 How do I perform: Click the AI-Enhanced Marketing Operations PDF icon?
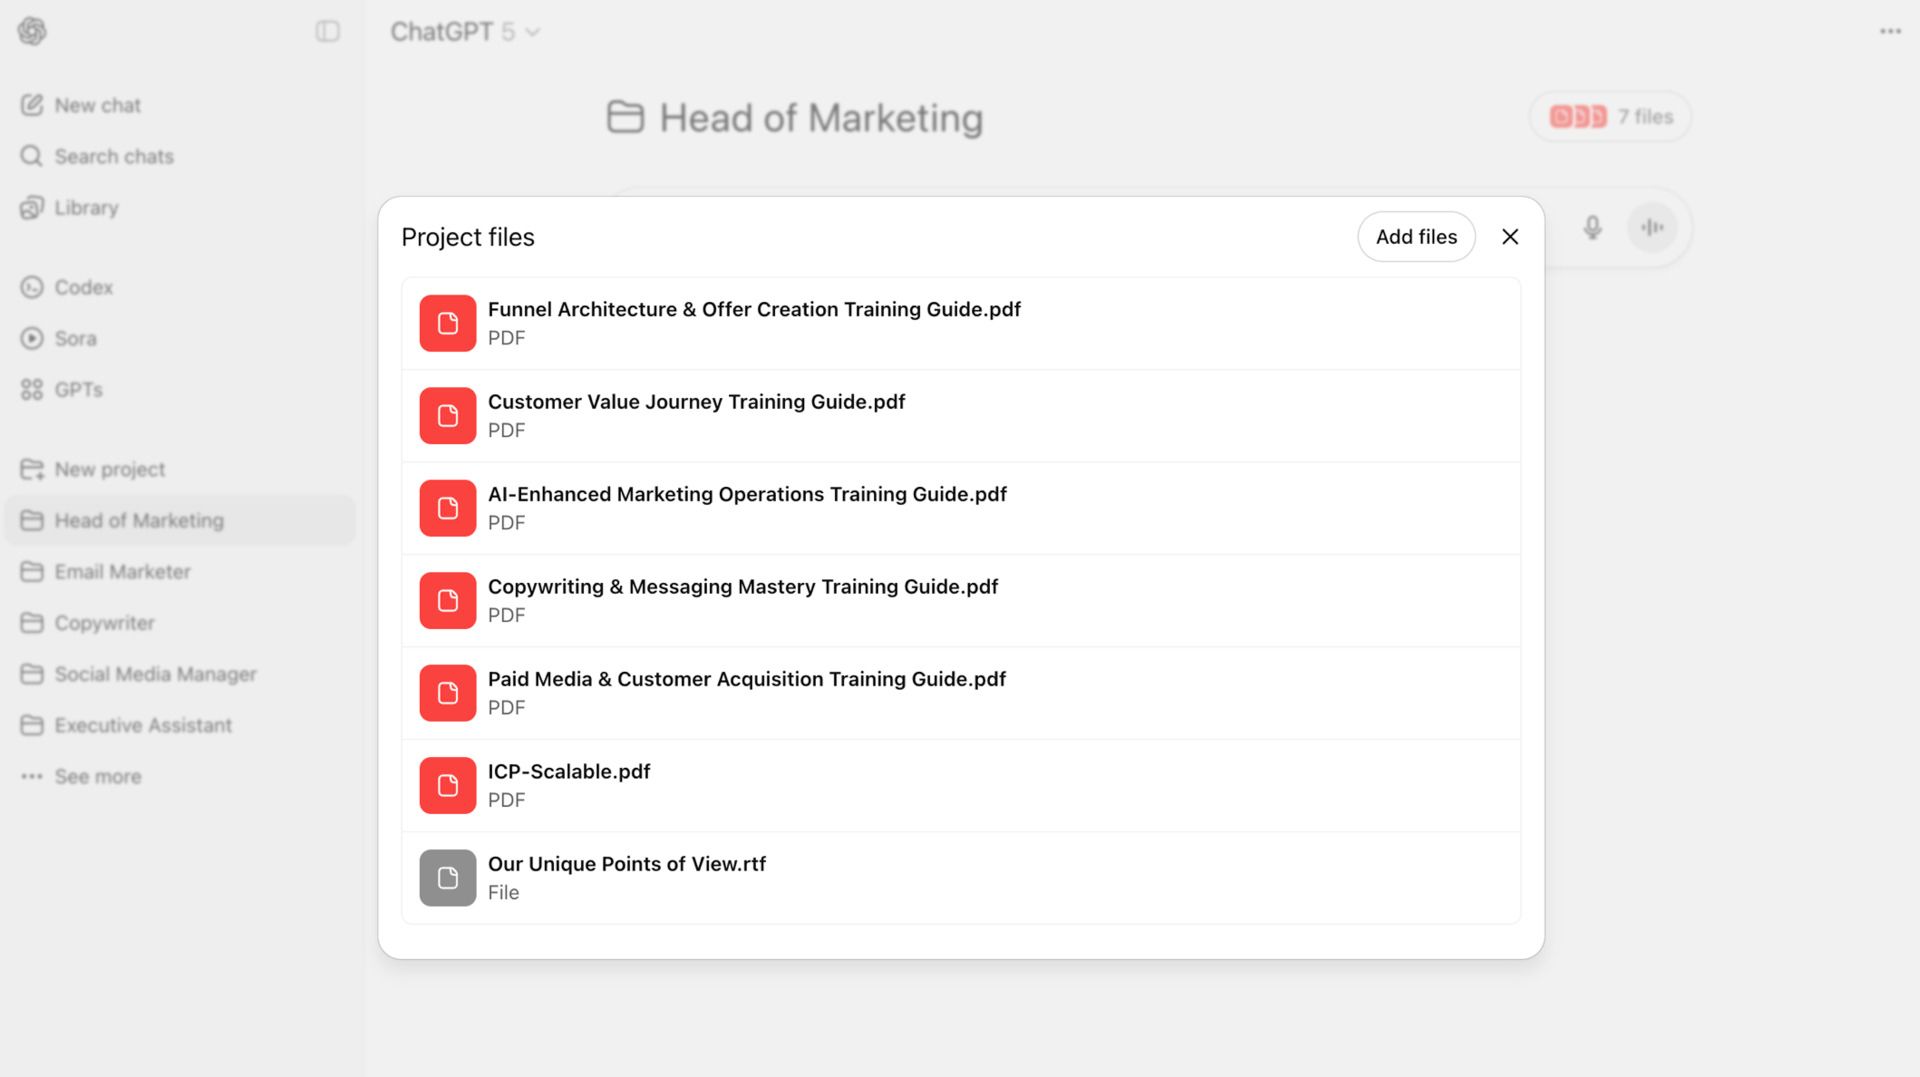click(x=448, y=508)
